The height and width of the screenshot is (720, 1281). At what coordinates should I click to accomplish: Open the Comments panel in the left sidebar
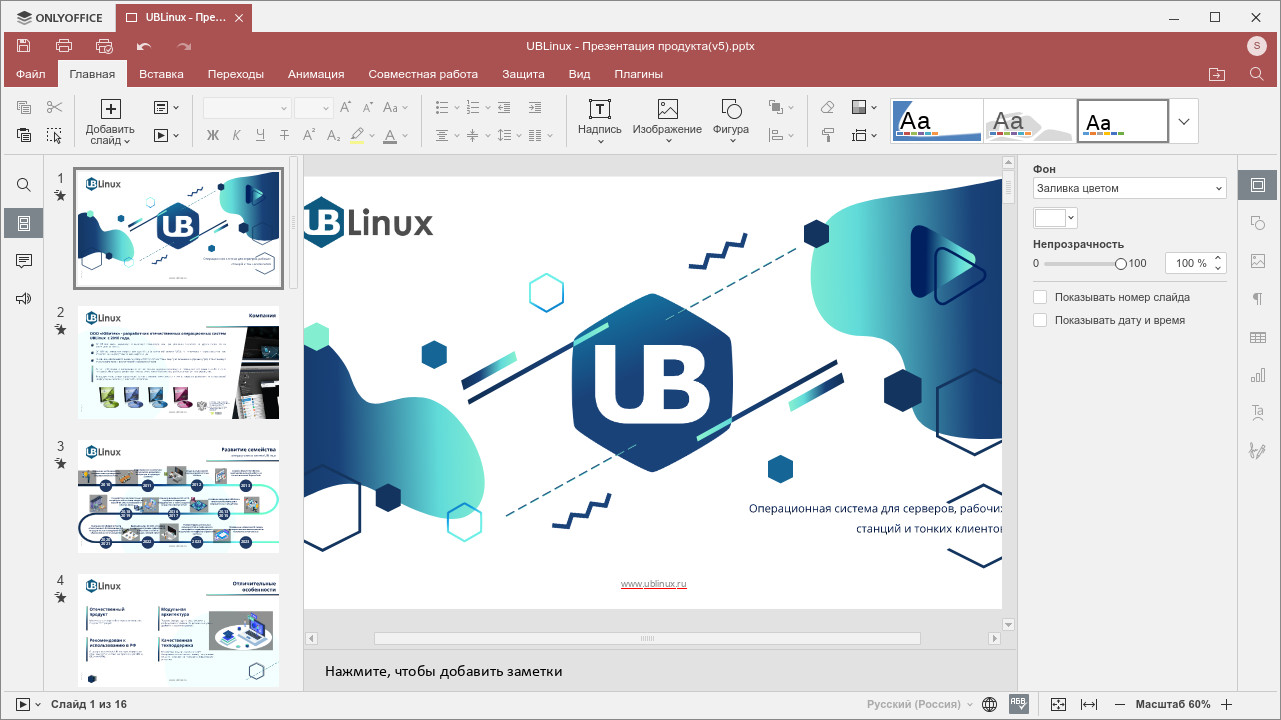pos(24,261)
